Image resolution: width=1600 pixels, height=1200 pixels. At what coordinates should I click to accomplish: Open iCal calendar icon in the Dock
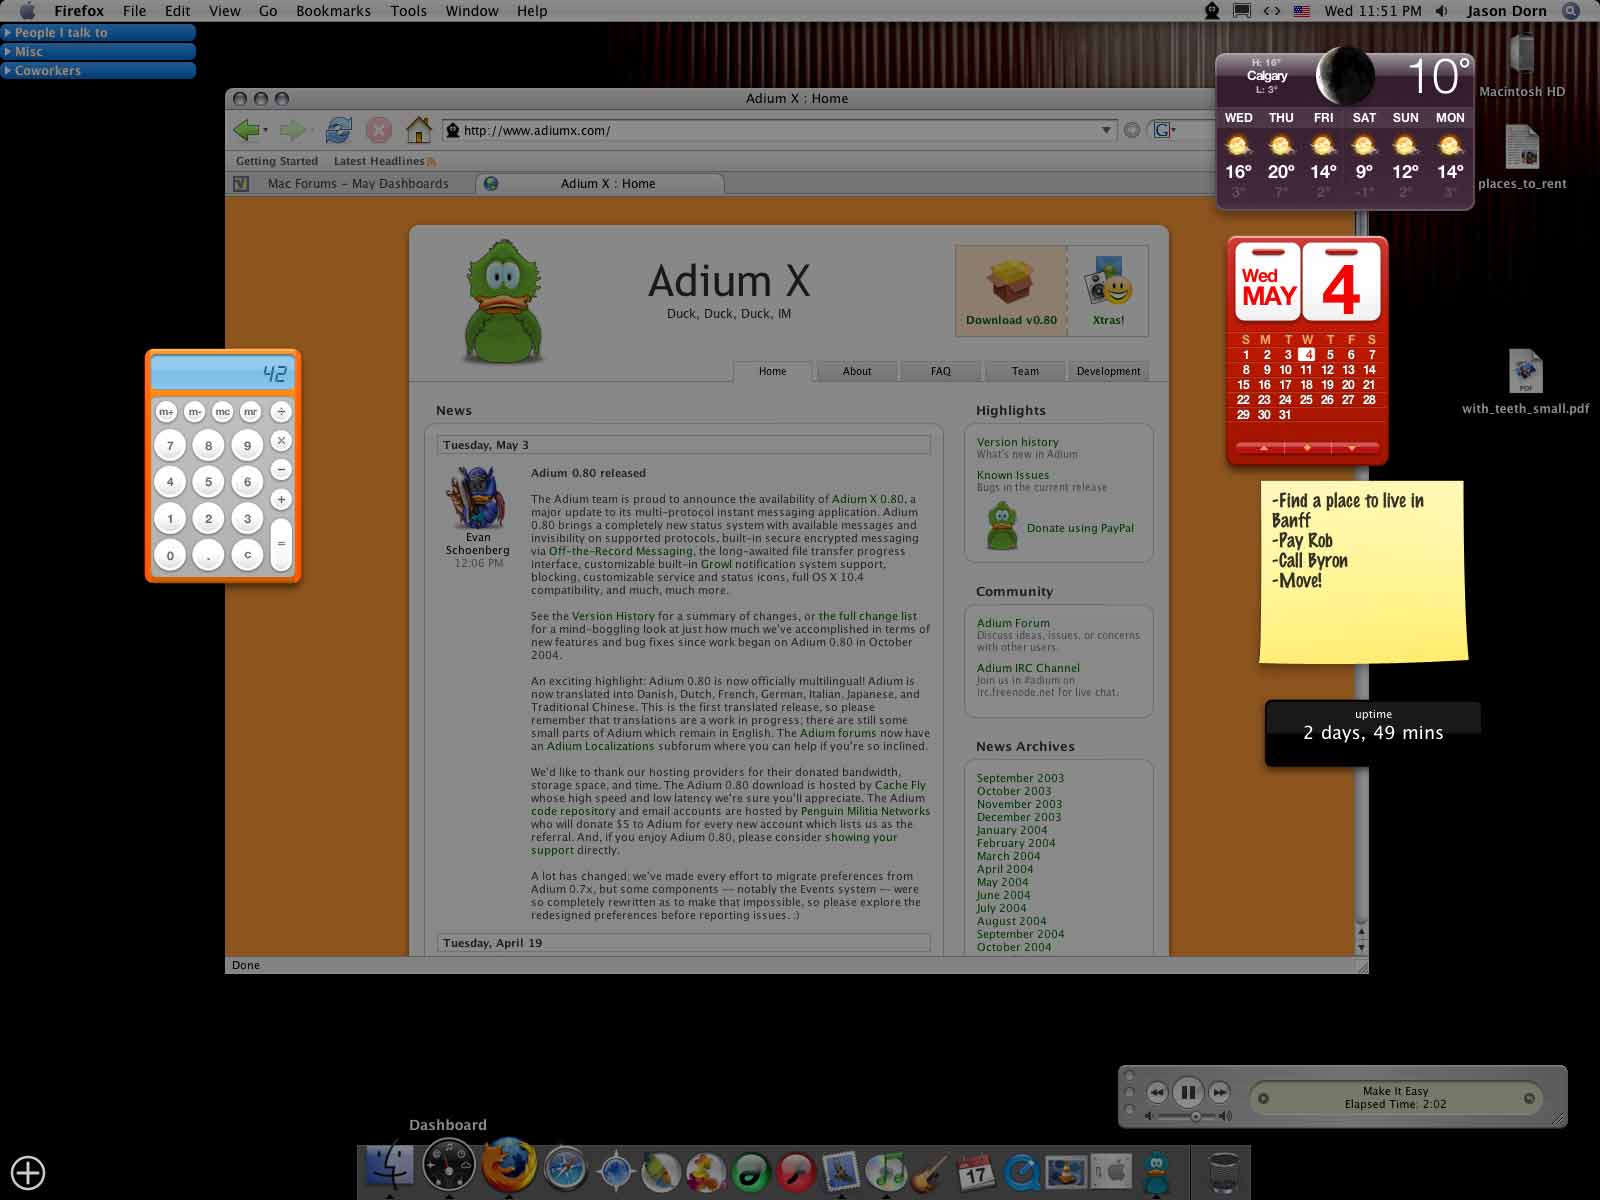click(975, 1170)
